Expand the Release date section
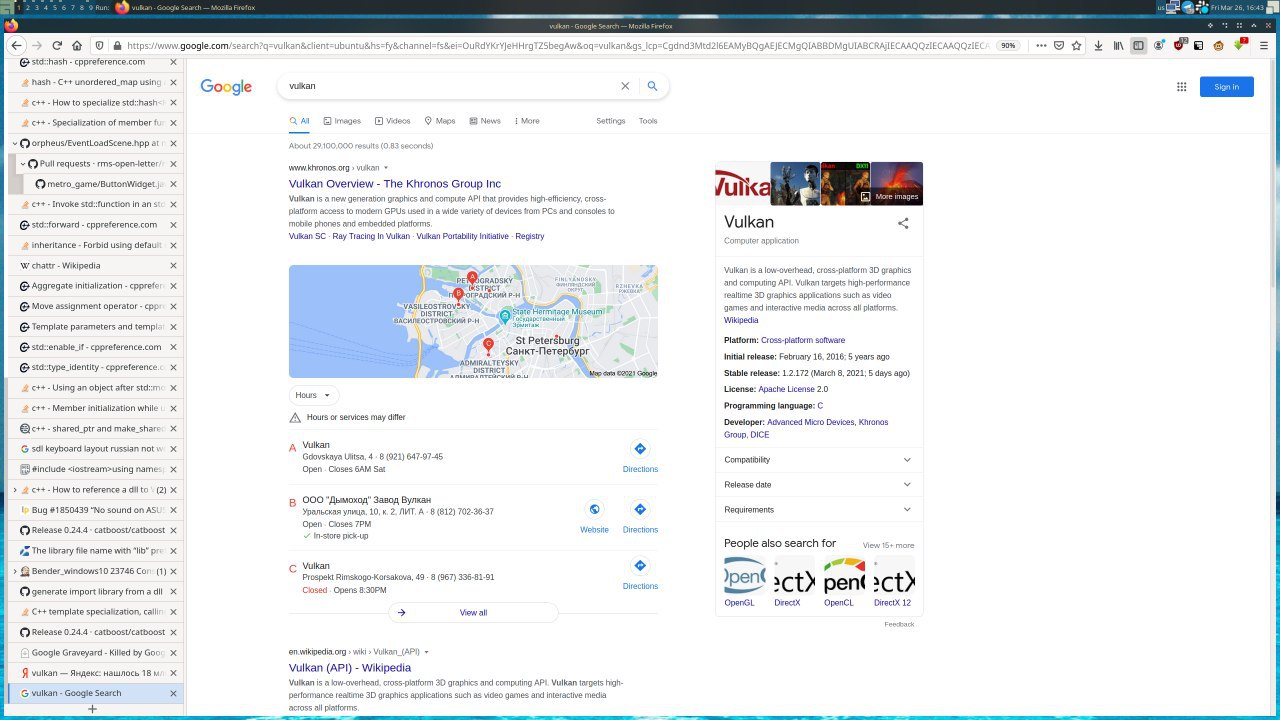The width and height of the screenshot is (1280, 720). pyautogui.click(x=818, y=485)
